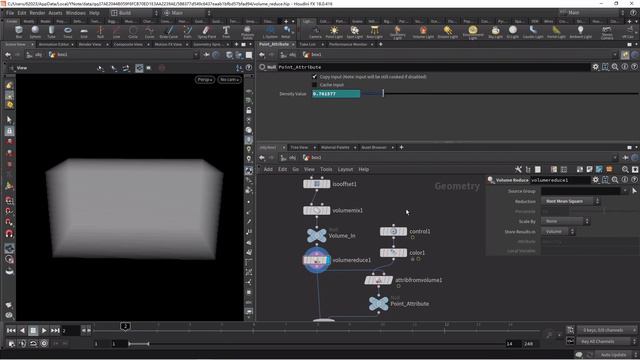Screen dimensions: 640x360
Task: Add a Portal Light from shelf
Action: point(556,31)
